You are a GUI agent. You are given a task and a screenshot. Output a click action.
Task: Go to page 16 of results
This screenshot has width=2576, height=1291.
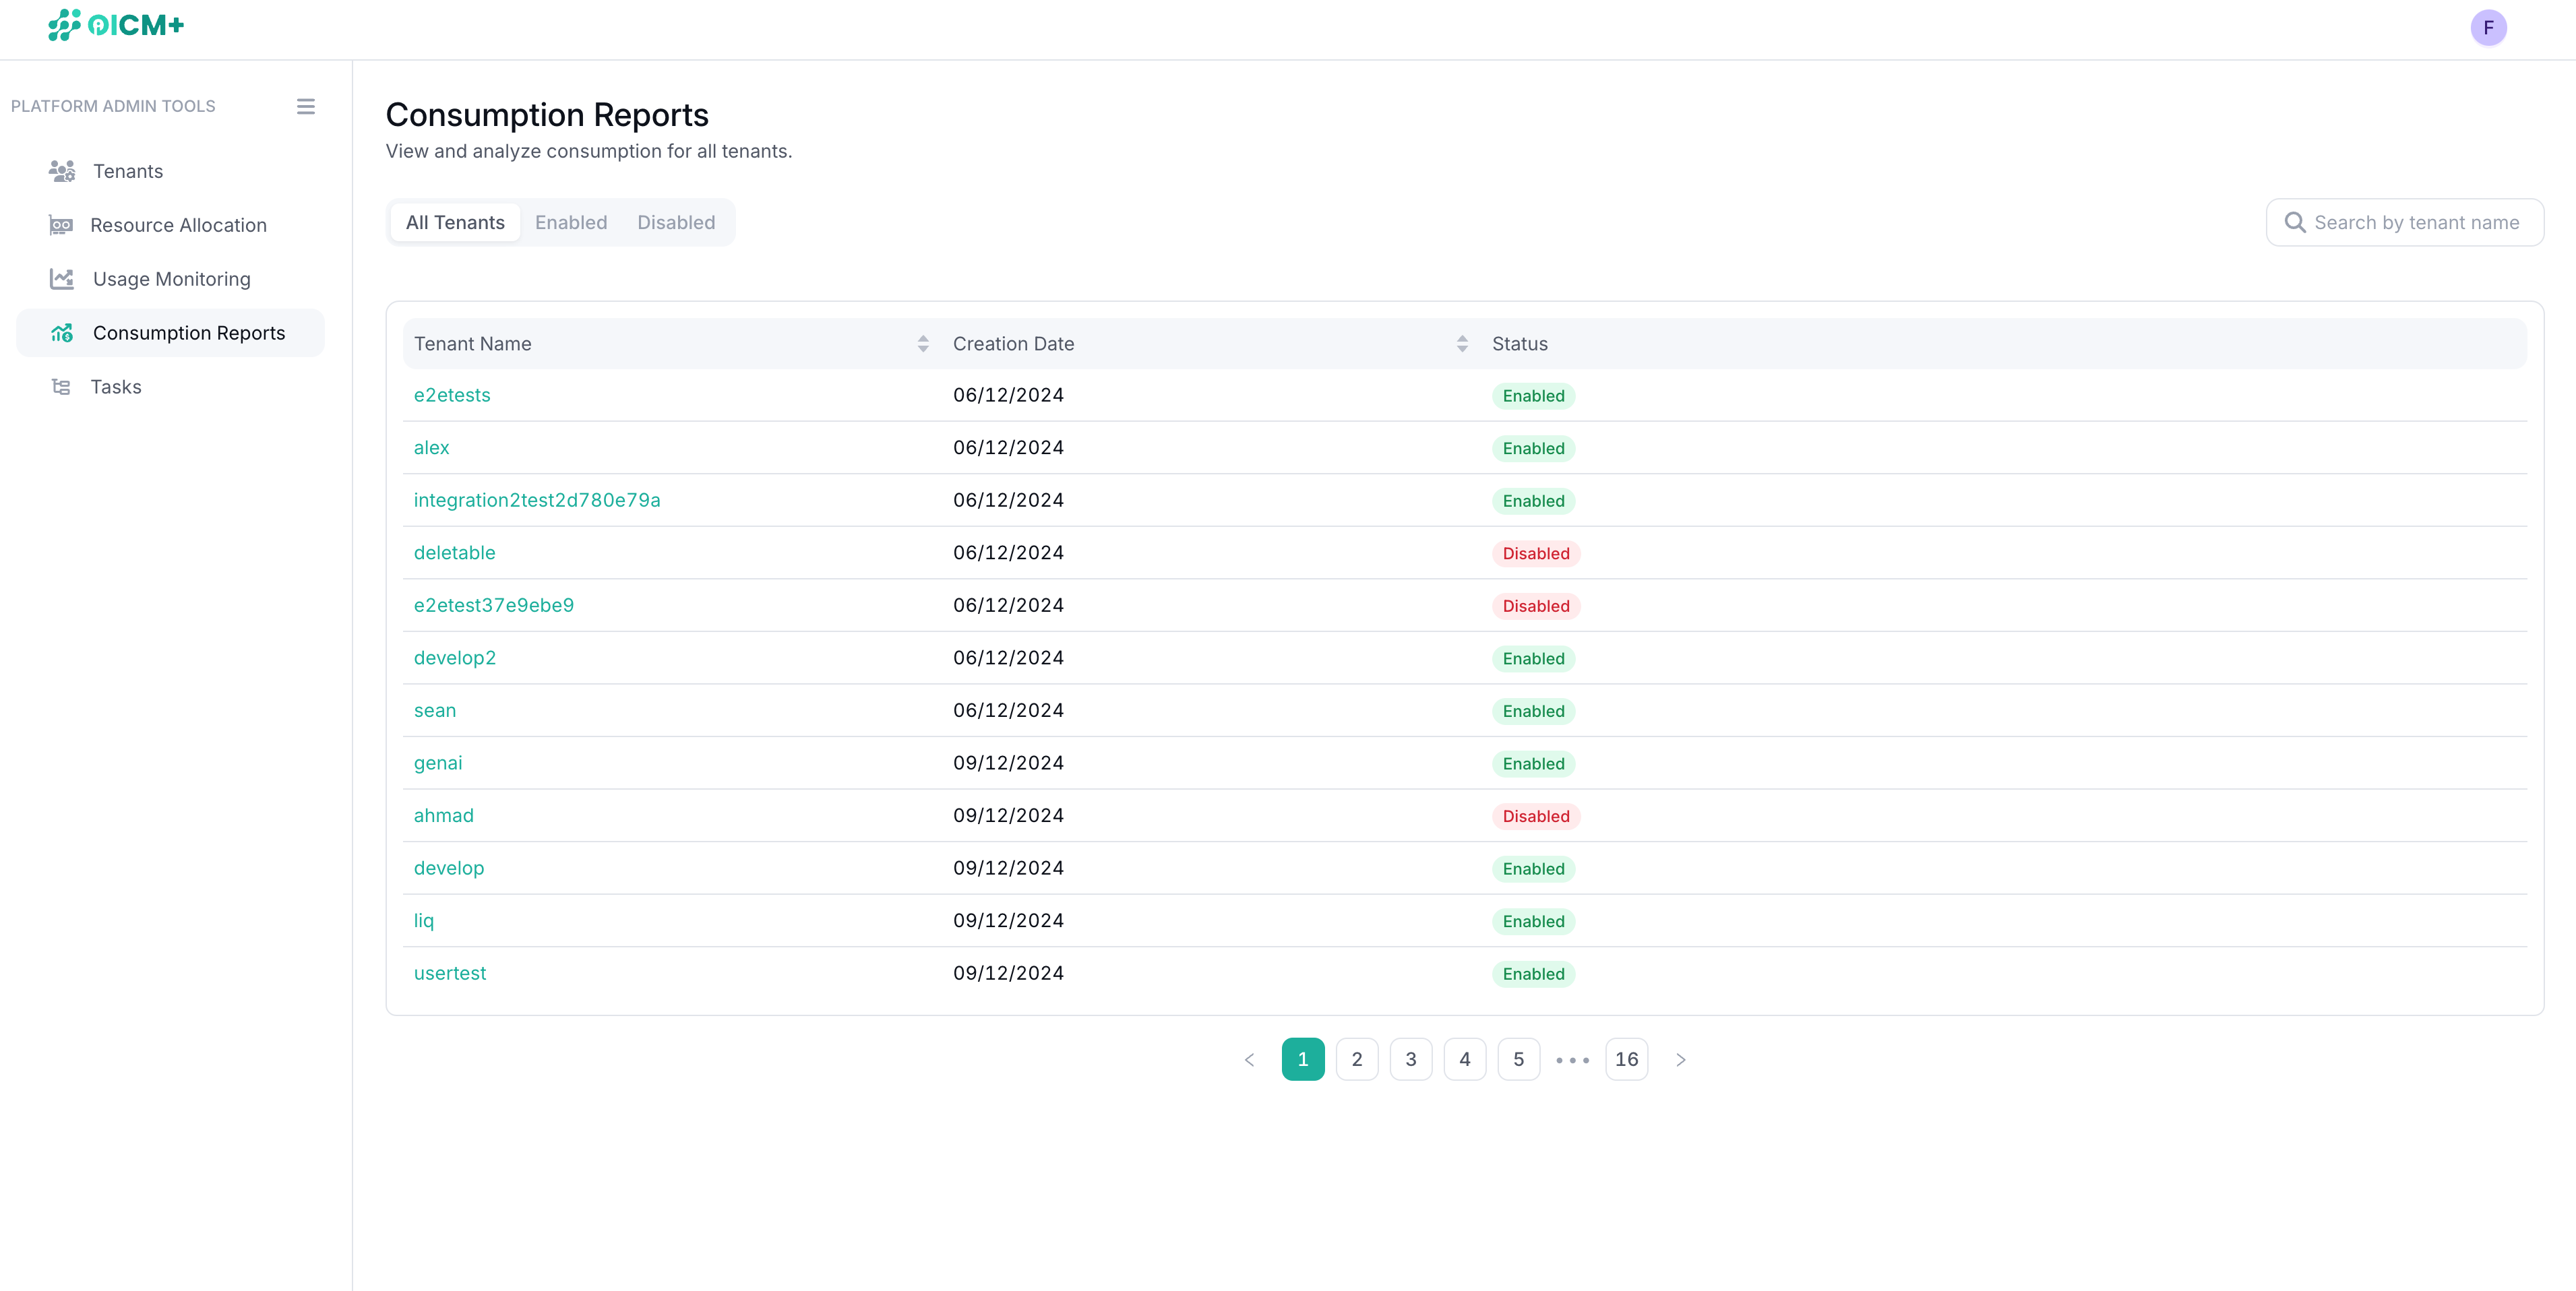pyautogui.click(x=1626, y=1059)
